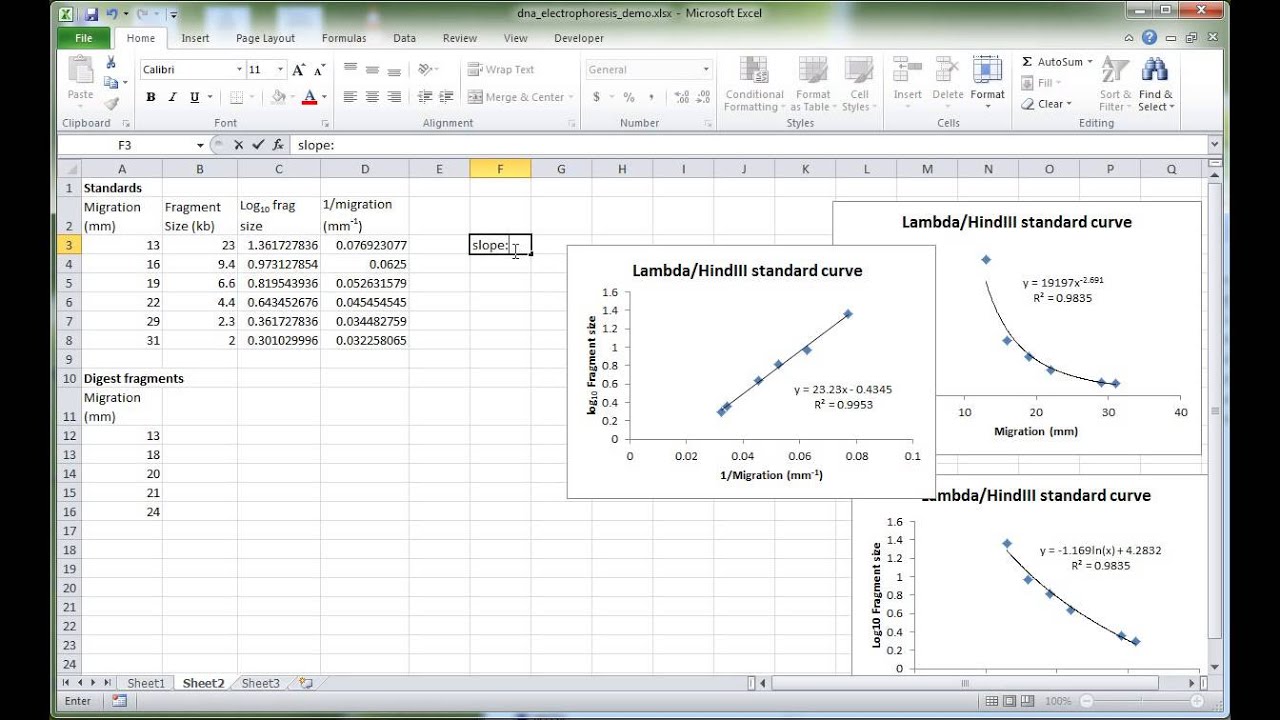
Task: Click the formula bar Enter checkmark
Action: (257, 145)
